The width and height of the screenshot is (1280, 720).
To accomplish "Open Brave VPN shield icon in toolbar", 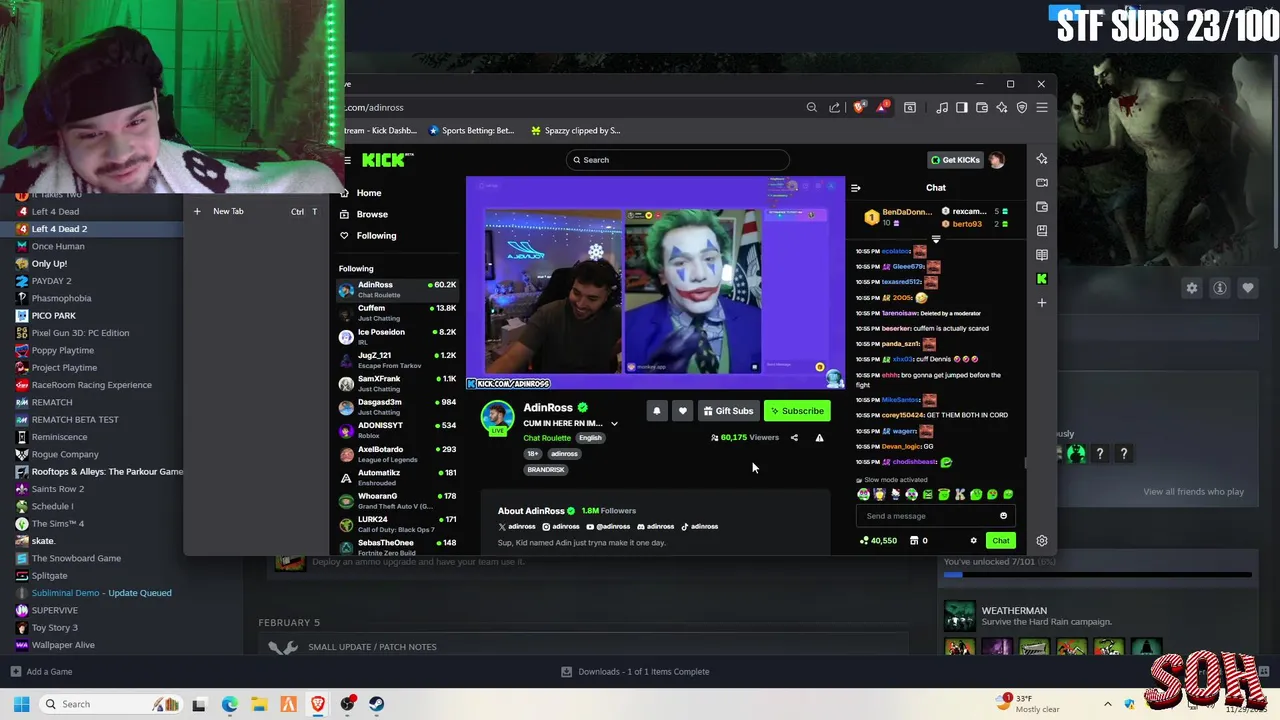I will tap(1021, 107).
